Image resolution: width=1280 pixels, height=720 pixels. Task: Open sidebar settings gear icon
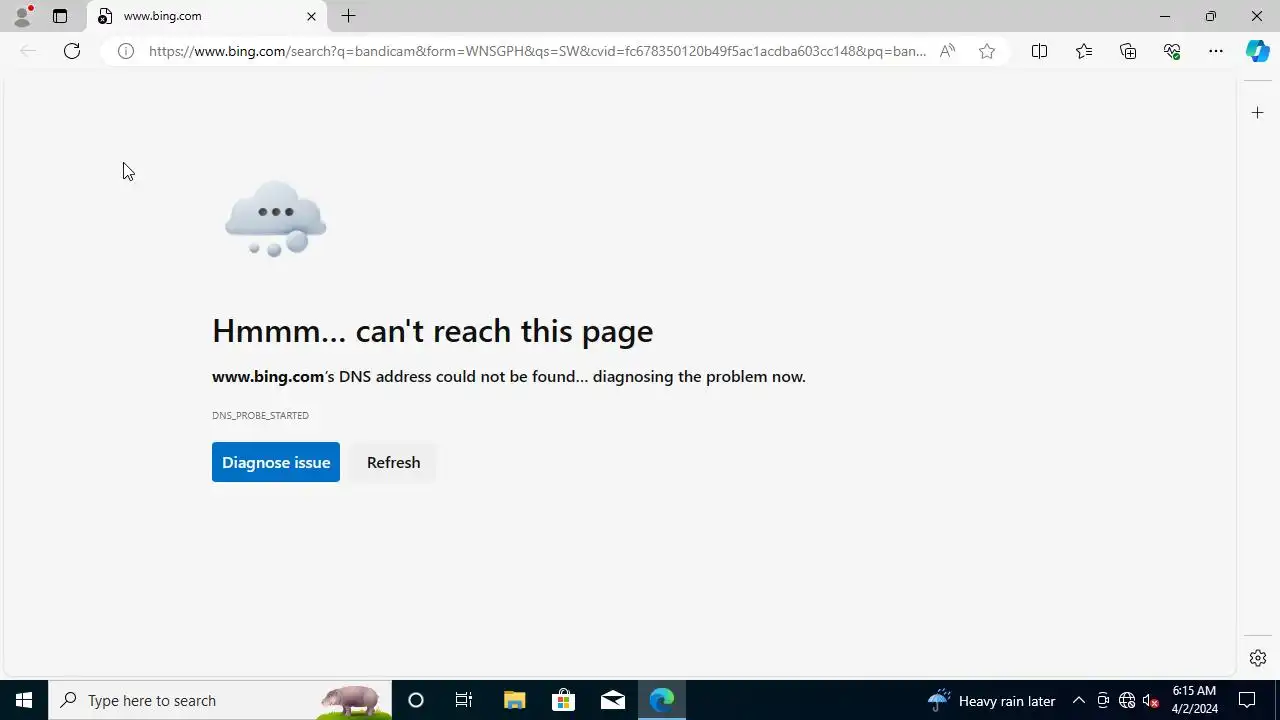tap(1258, 658)
